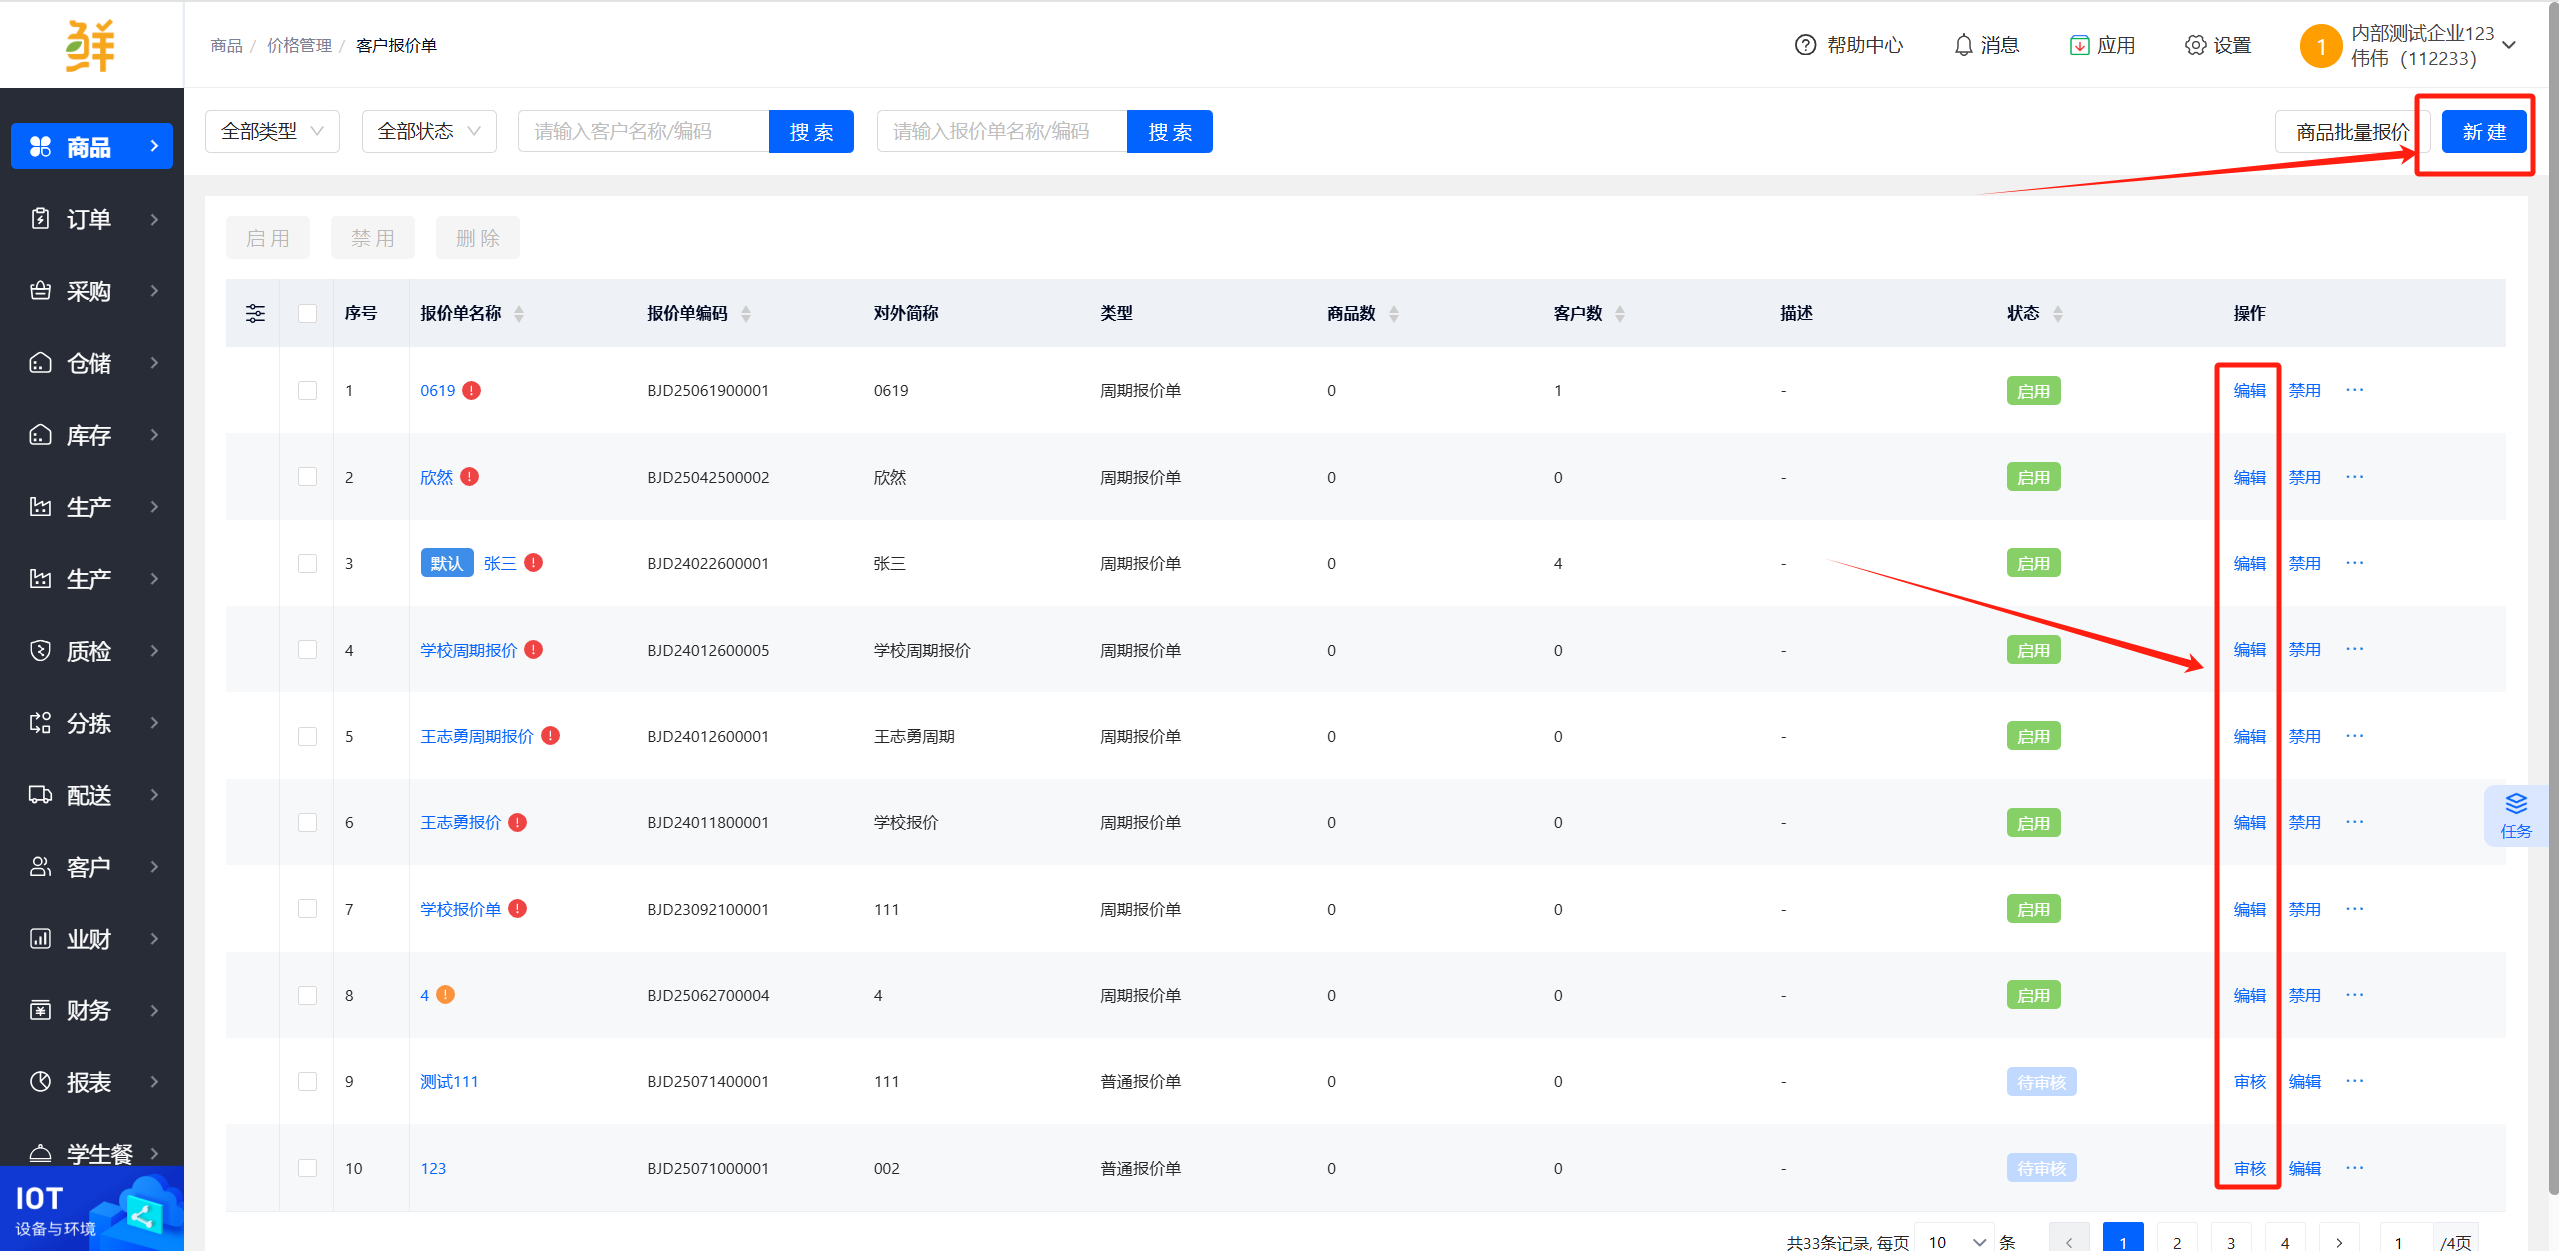
Task: Open the 学校周期报价 quotation link
Action: (468, 650)
